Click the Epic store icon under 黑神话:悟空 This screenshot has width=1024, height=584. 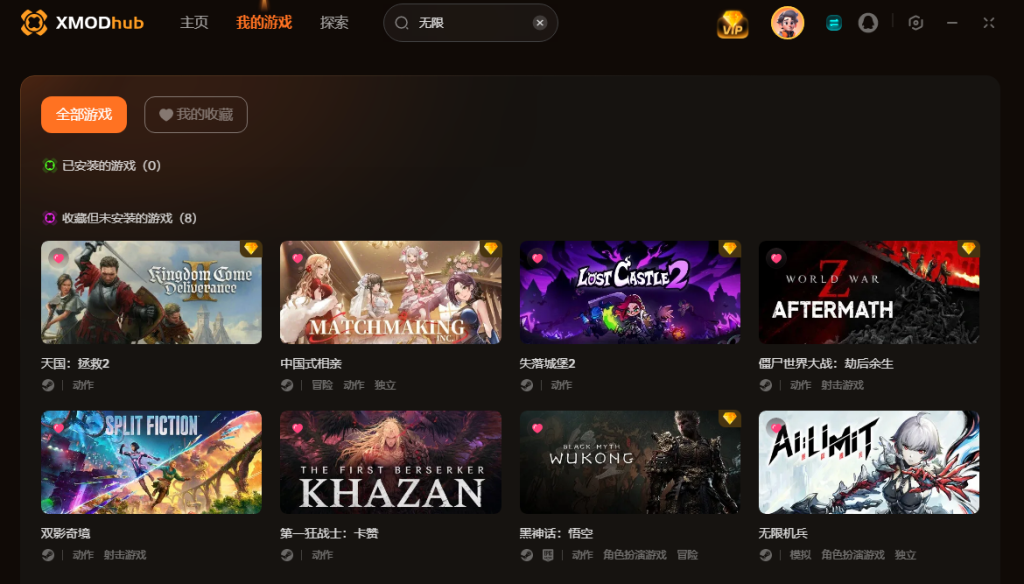[x=548, y=555]
